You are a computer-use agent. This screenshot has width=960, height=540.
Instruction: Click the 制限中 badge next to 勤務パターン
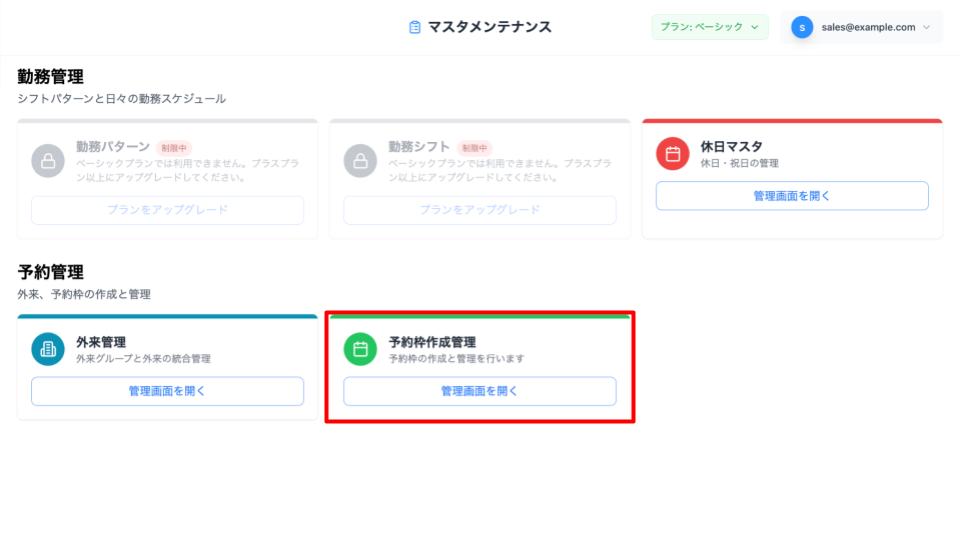pos(173,147)
